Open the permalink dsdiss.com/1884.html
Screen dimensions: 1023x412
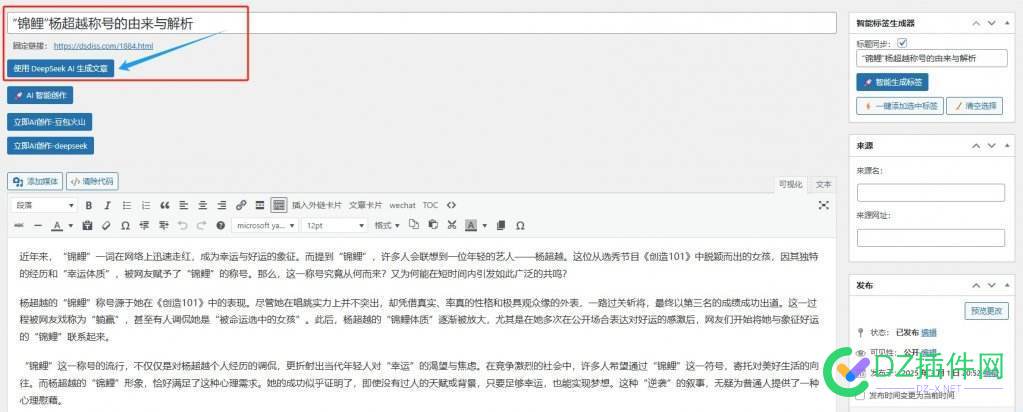(x=103, y=46)
